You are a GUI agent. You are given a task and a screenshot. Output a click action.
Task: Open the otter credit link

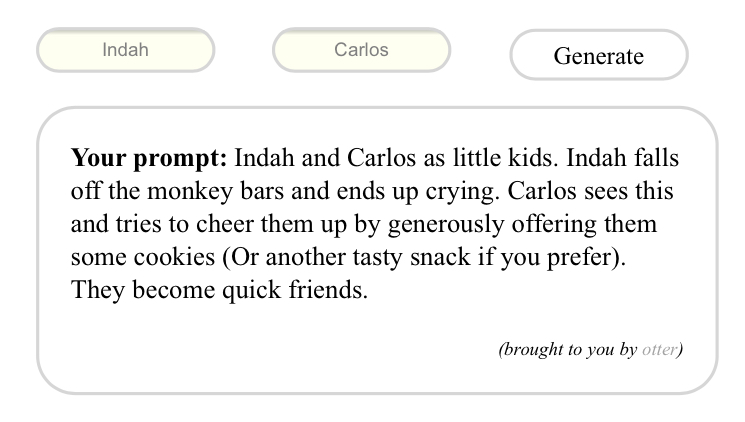(659, 350)
